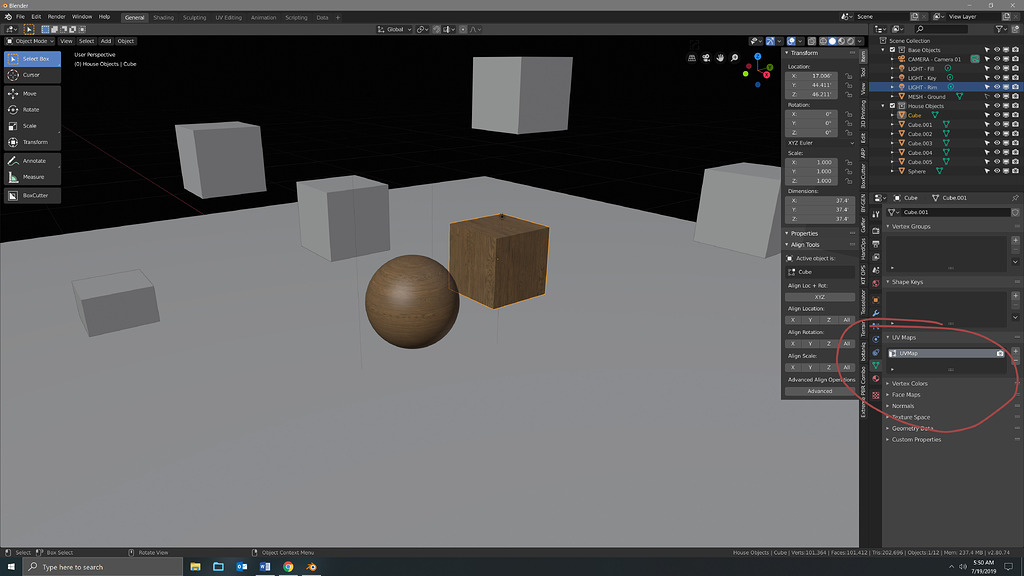Click the active object Cube field
Image resolution: width=1024 pixels, height=576 pixels.
click(x=820, y=272)
